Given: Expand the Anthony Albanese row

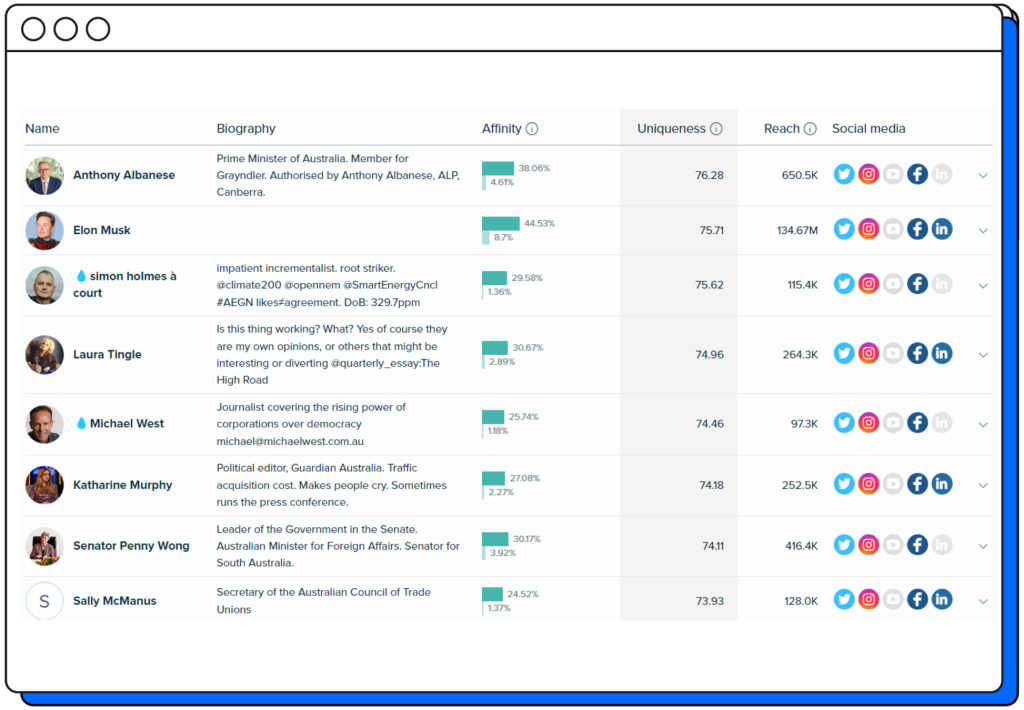Looking at the screenshot, I should point(983,176).
